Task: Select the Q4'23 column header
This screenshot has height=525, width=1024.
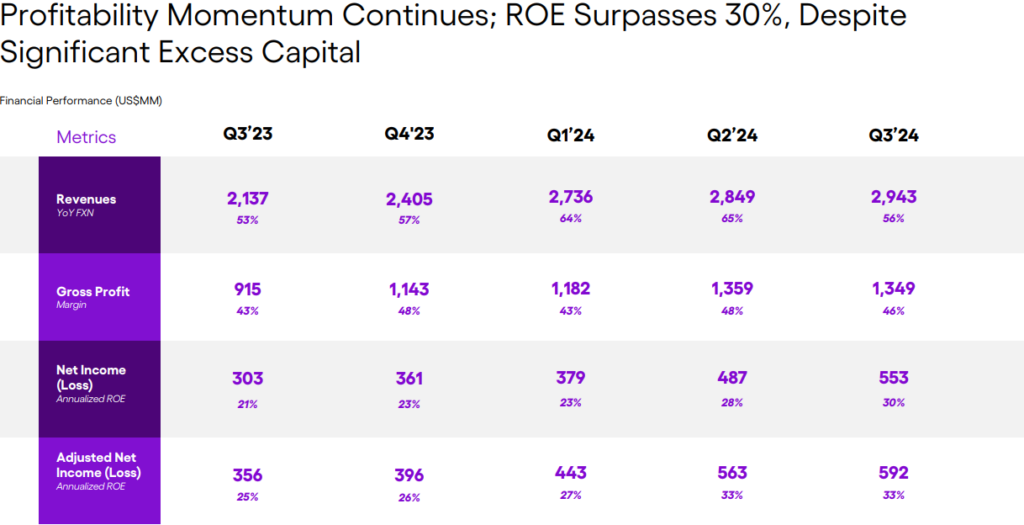Action: pyautogui.click(x=409, y=135)
